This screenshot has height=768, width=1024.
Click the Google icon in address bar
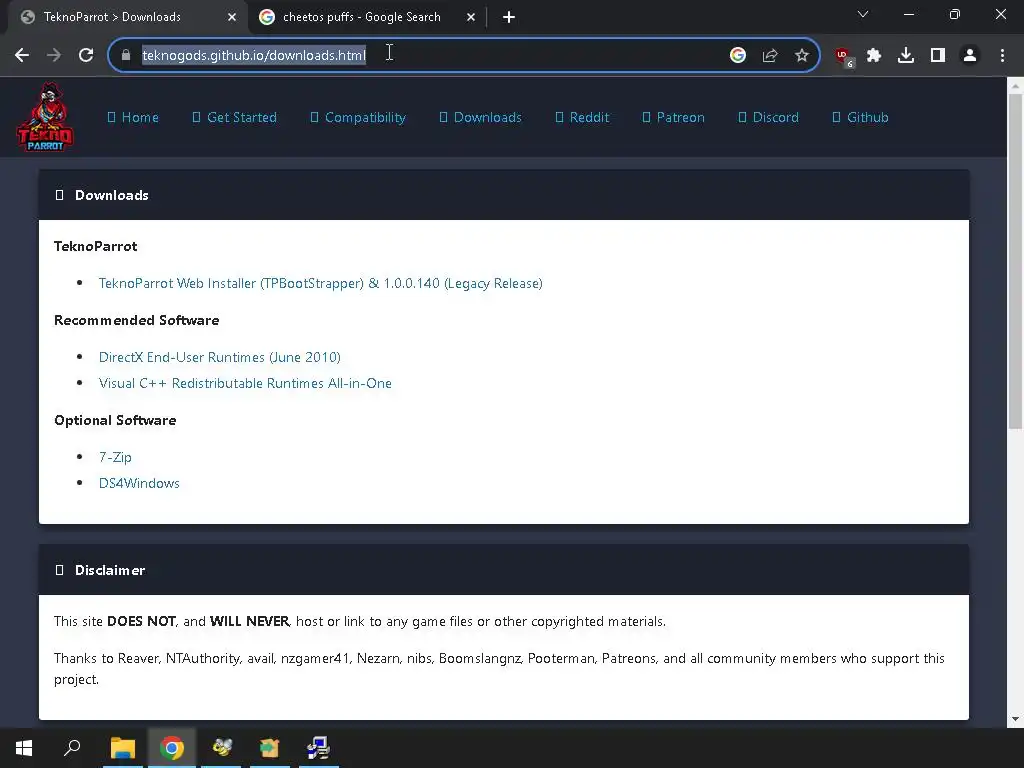(738, 56)
